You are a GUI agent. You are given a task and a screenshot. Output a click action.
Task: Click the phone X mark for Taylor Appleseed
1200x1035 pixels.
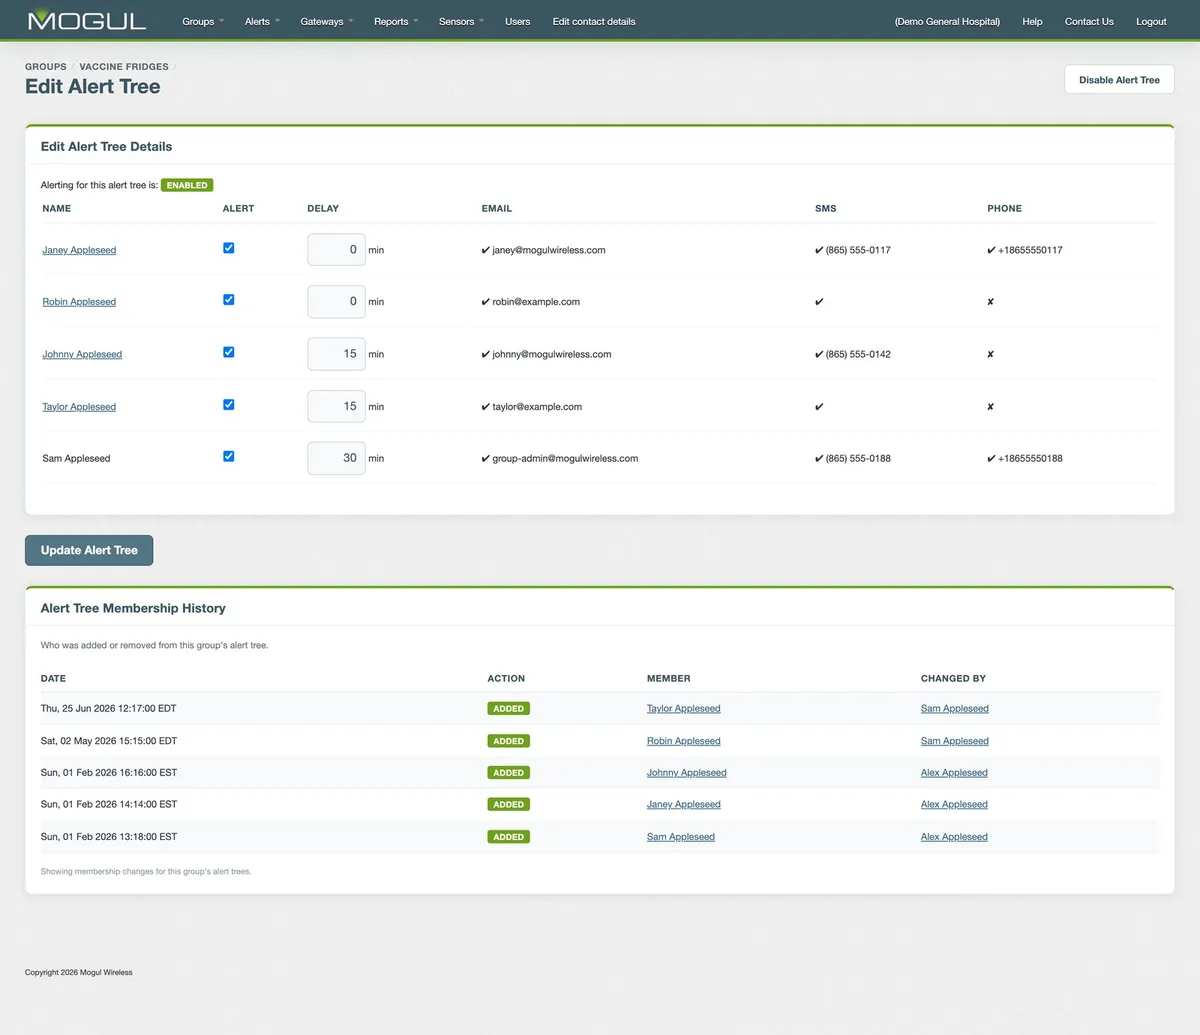pyautogui.click(x=990, y=407)
